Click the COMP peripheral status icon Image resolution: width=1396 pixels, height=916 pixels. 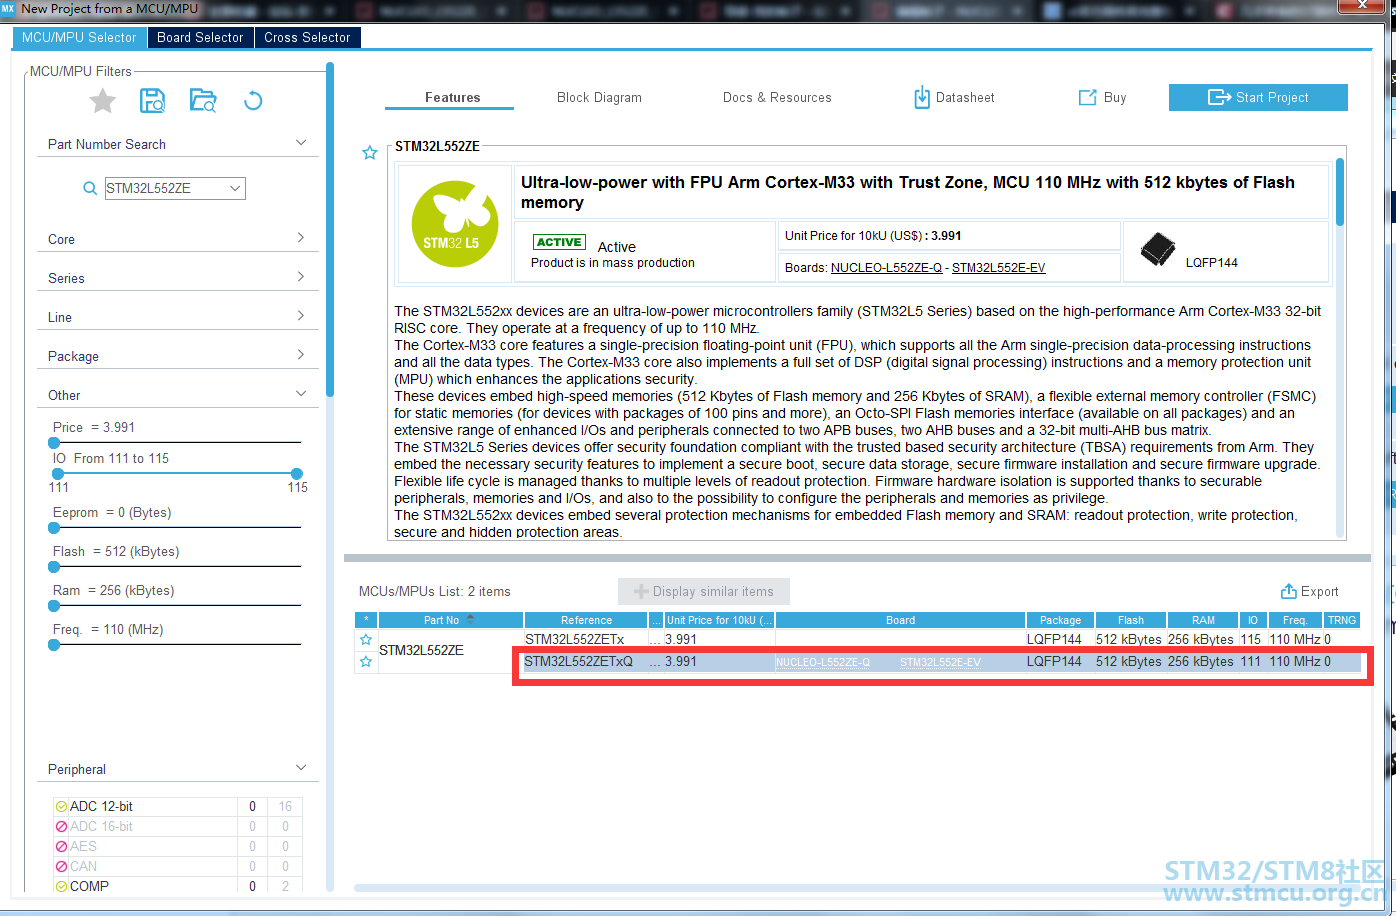(61, 886)
